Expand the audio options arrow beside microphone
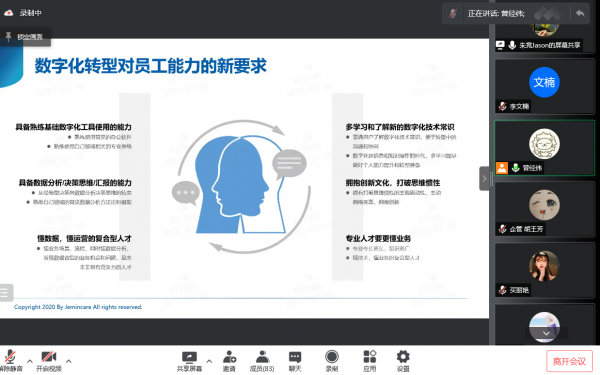This screenshot has width=600, height=375. coord(29,361)
